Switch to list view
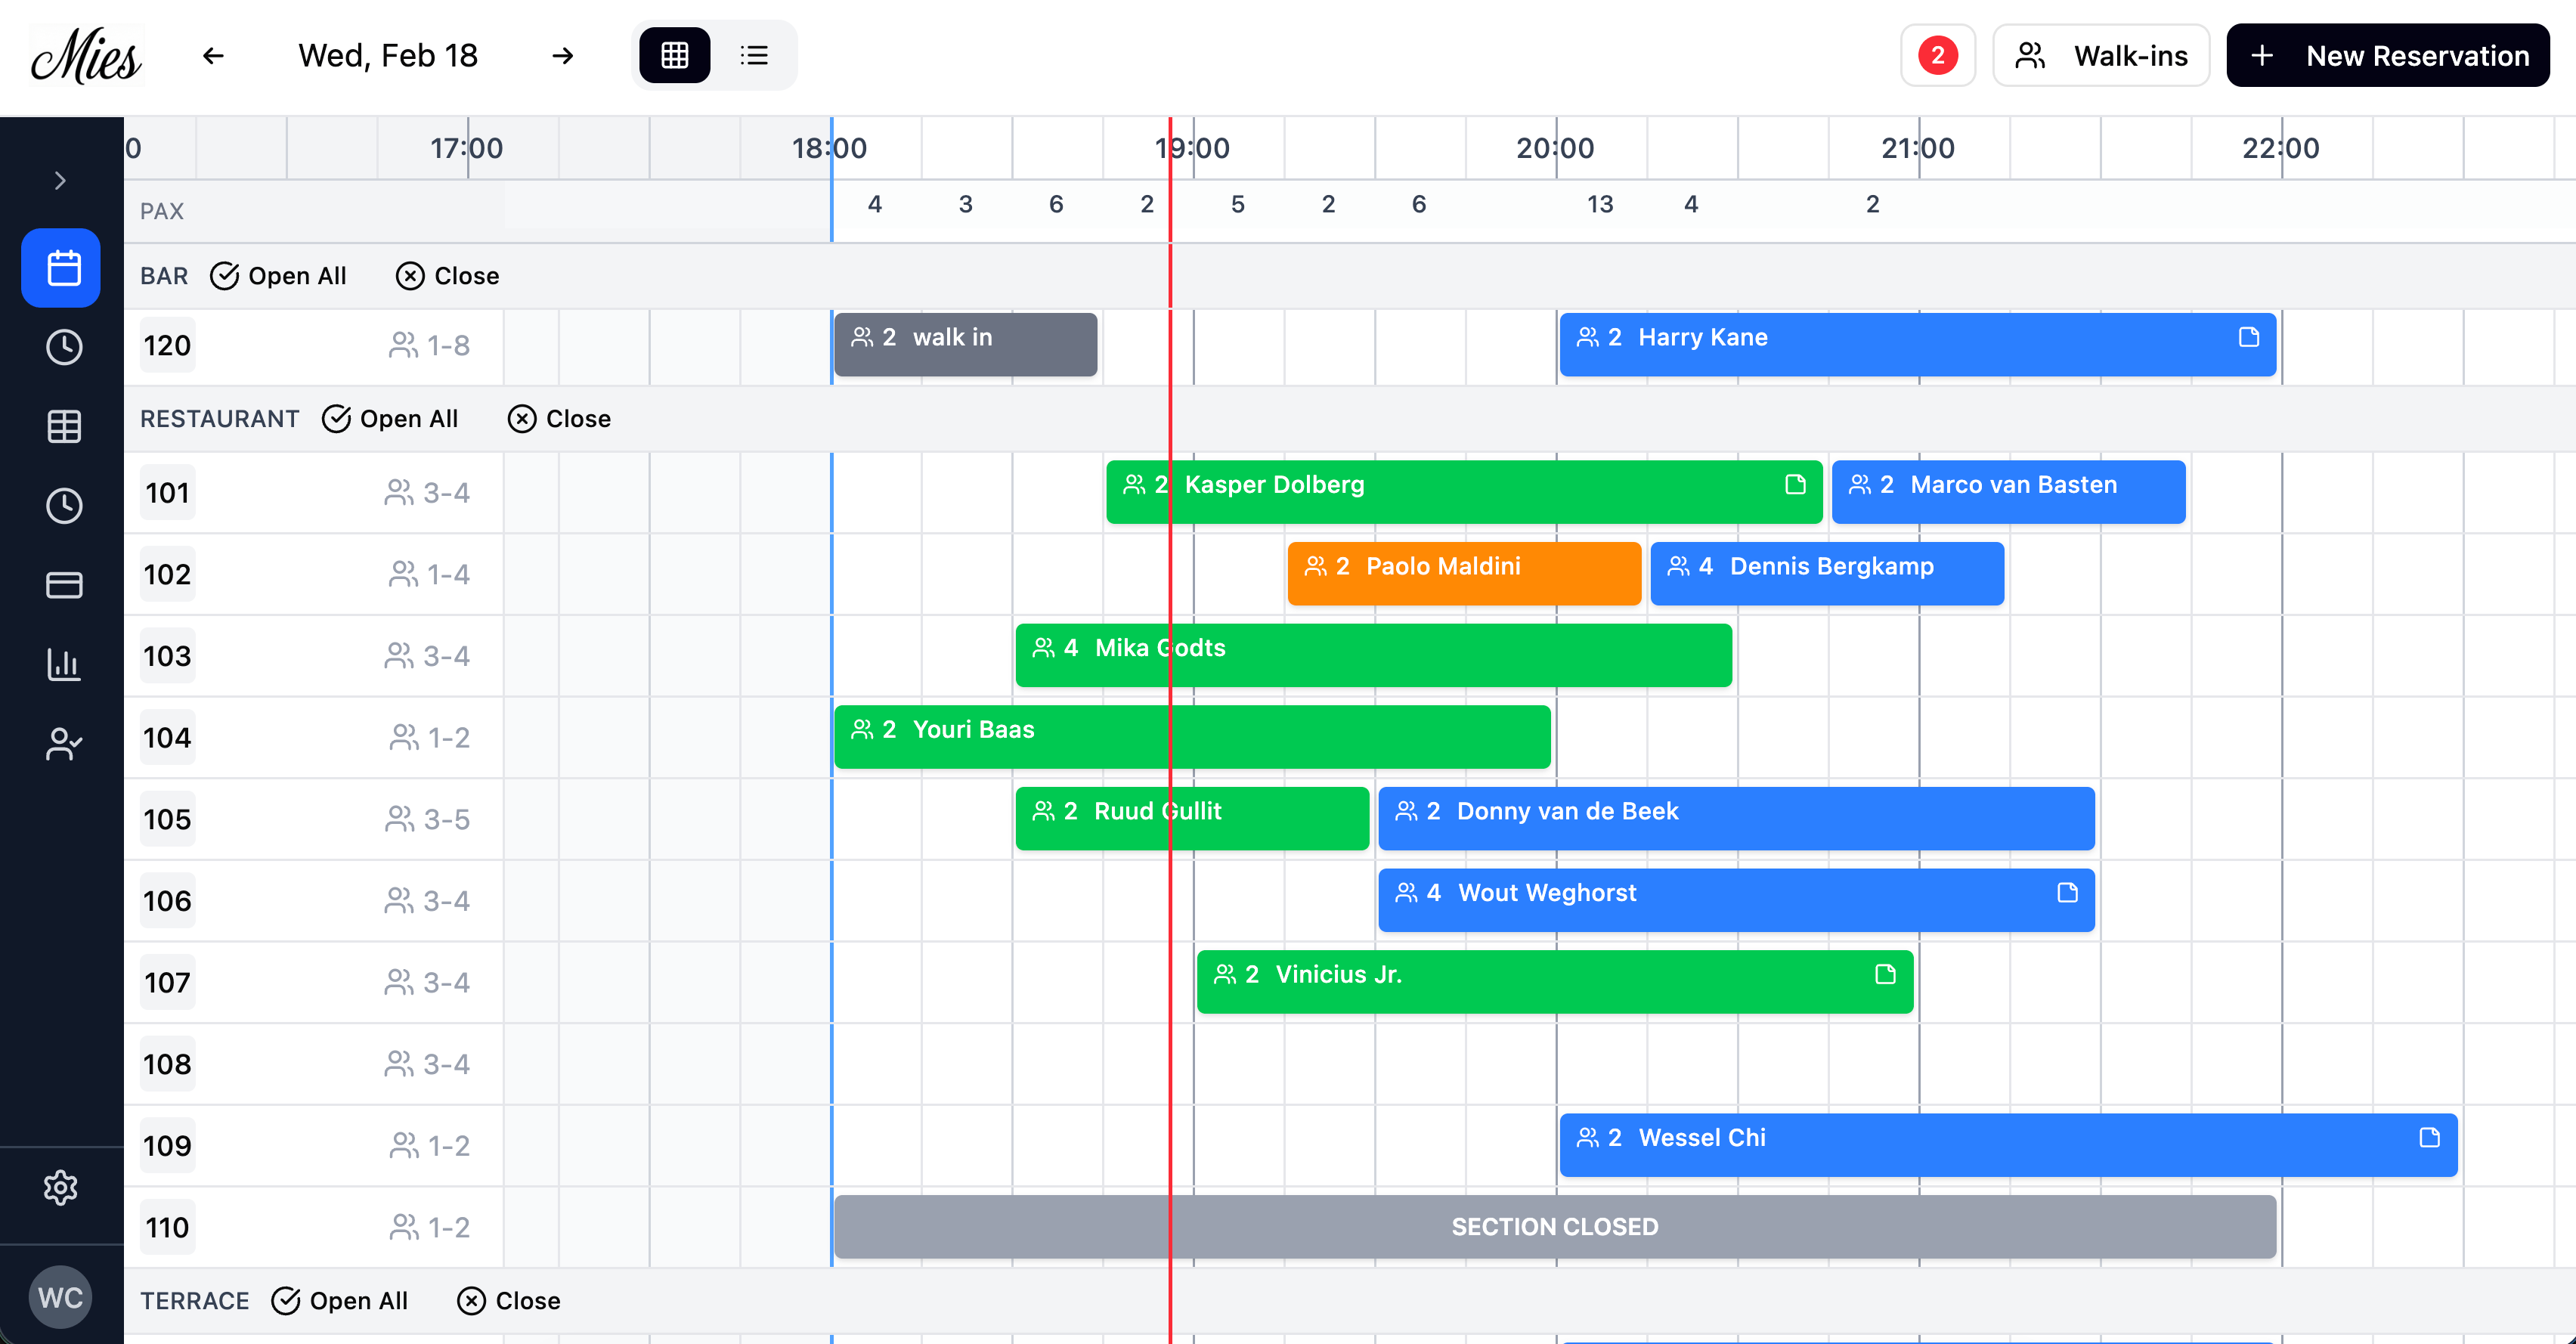 pyautogui.click(x=754, y=55)
